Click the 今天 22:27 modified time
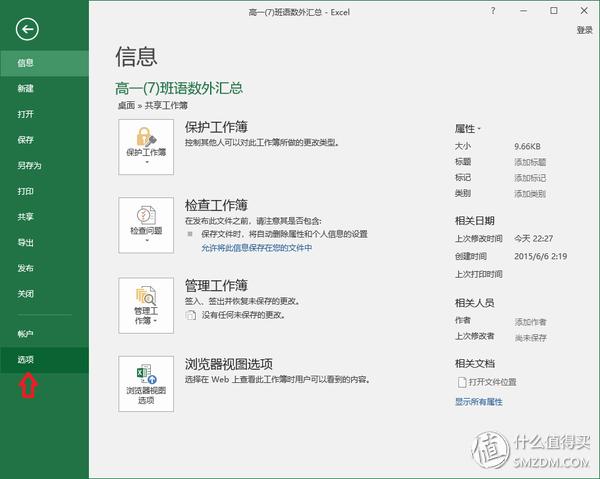Image resolution: width=600 pixels, height=479 pixels. tap(533, 239)
